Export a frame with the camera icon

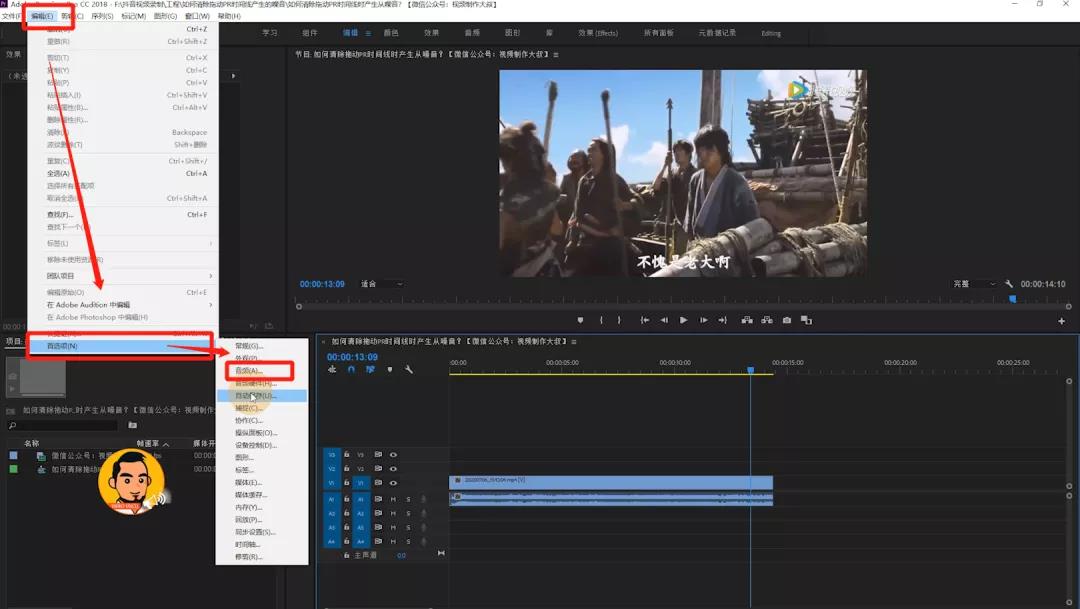[787, 320]
